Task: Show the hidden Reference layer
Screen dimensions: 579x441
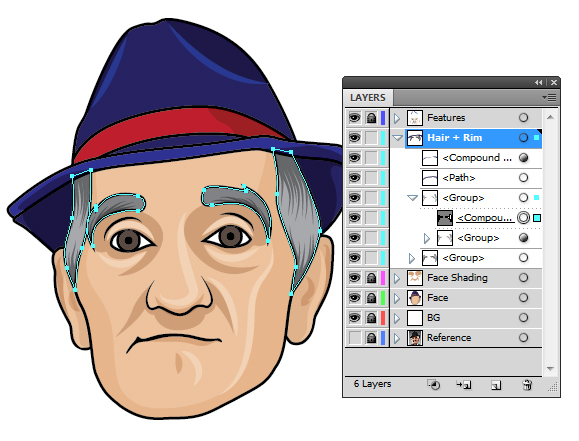Action: pos(354,338)
